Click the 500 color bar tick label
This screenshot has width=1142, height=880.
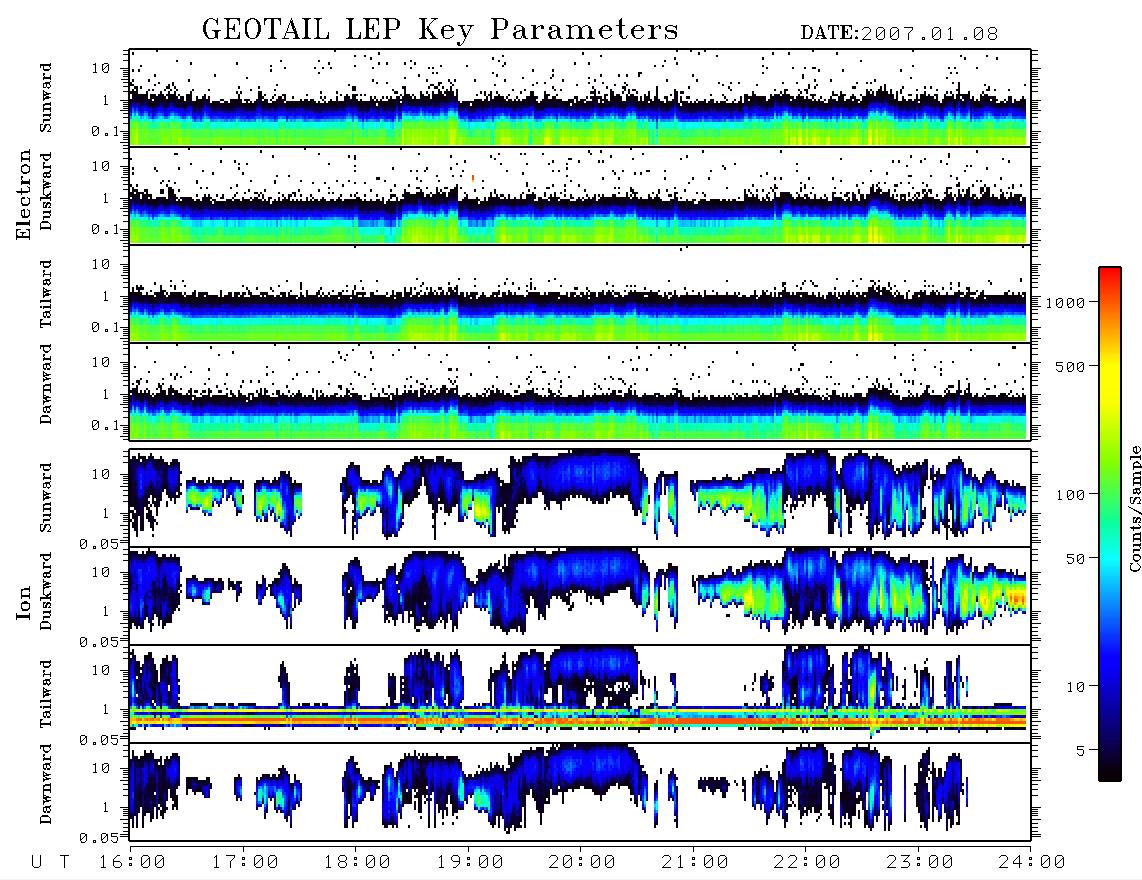click(1070, 366)
